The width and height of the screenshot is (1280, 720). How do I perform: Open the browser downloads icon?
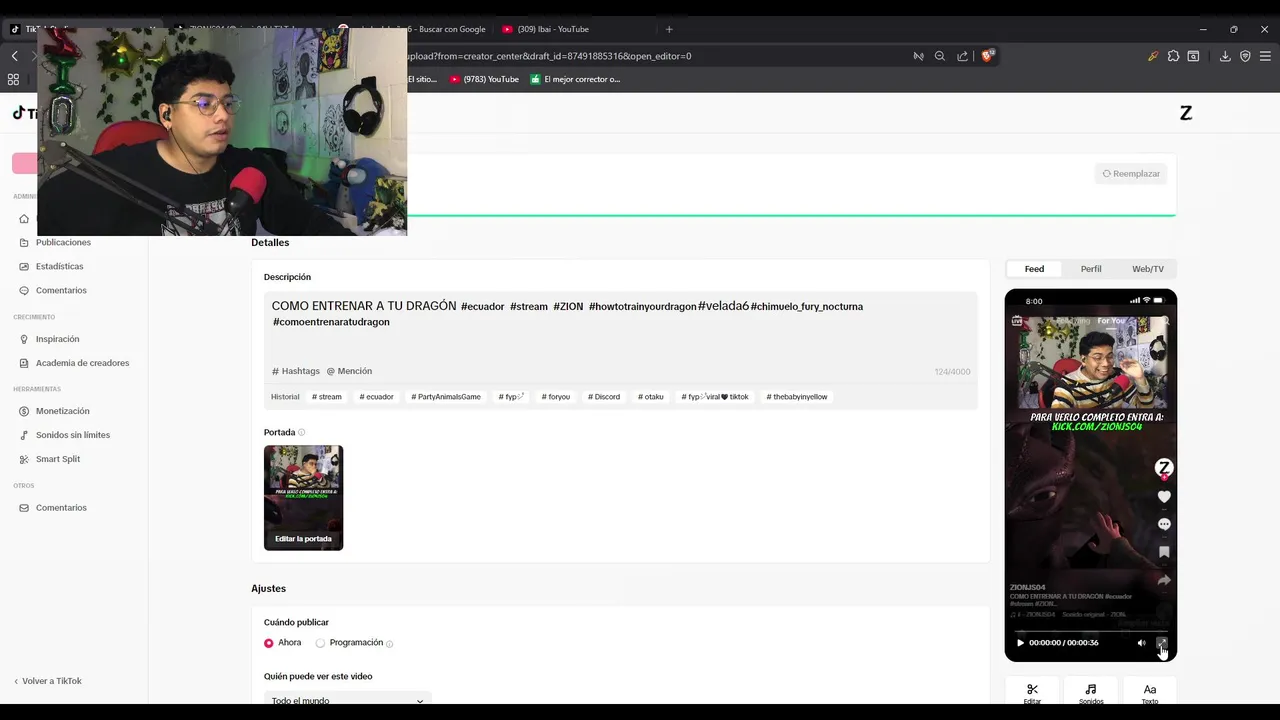click(1225, 56)
